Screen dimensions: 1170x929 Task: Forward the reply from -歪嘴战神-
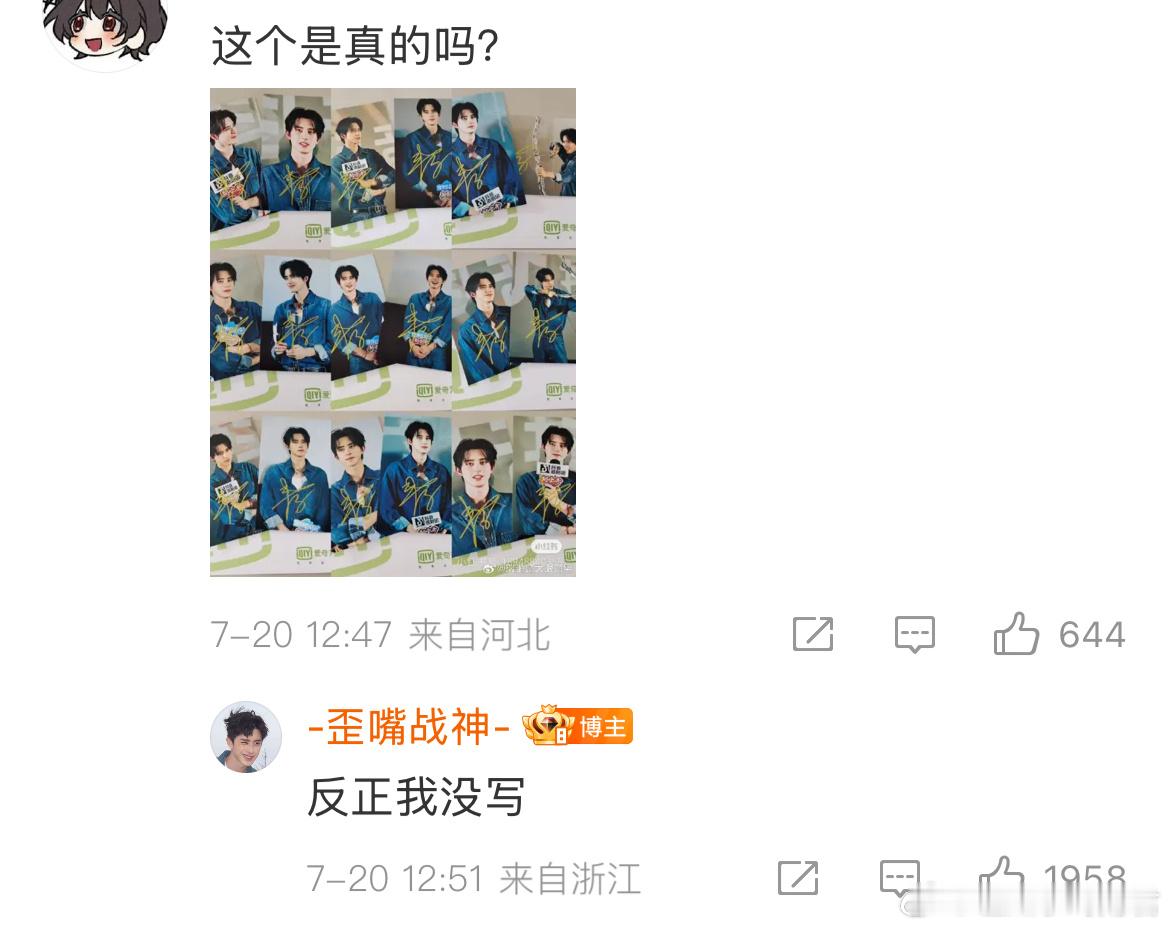(798, 878)
